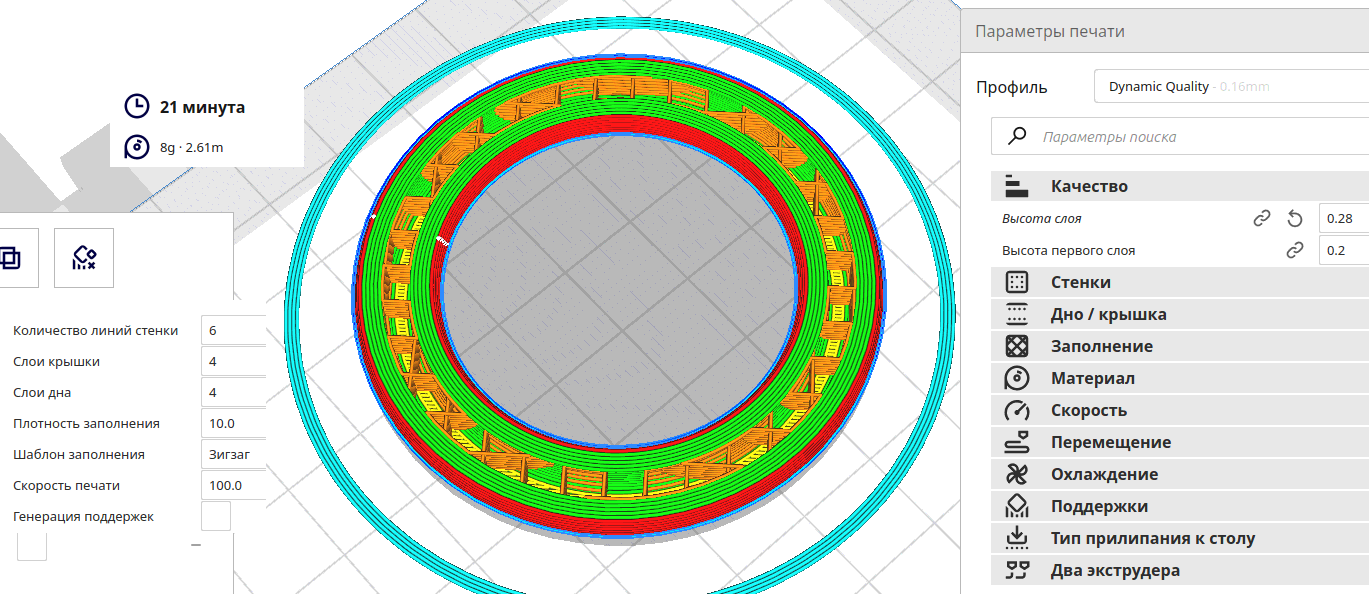Click the overlapping squares mesh tool icon
Viewport: 1369px width, 594px height.
10,258
